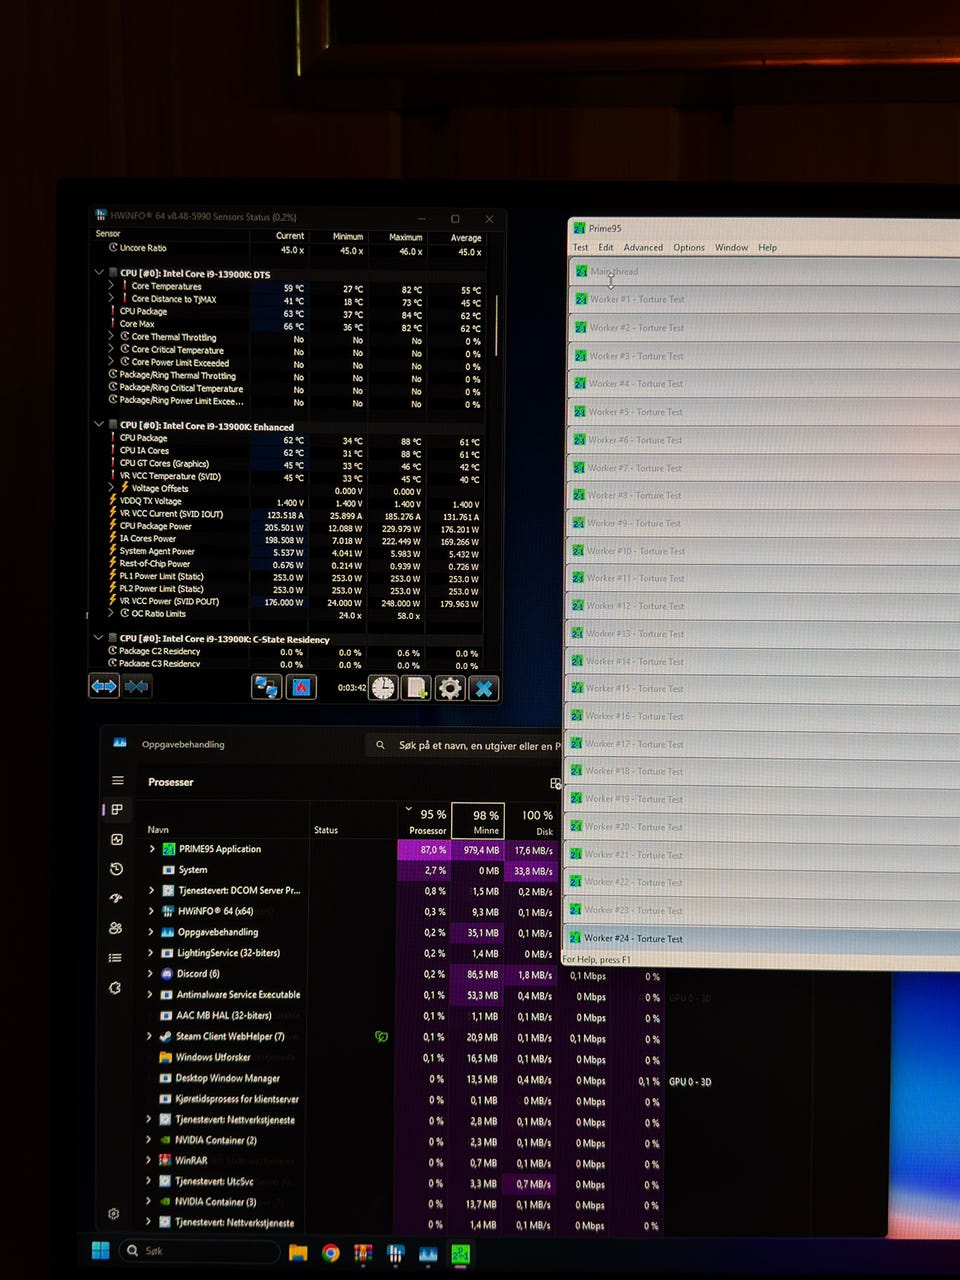
Task: Open WinRAR from the taskbar
Action: tap(363, 1253)
